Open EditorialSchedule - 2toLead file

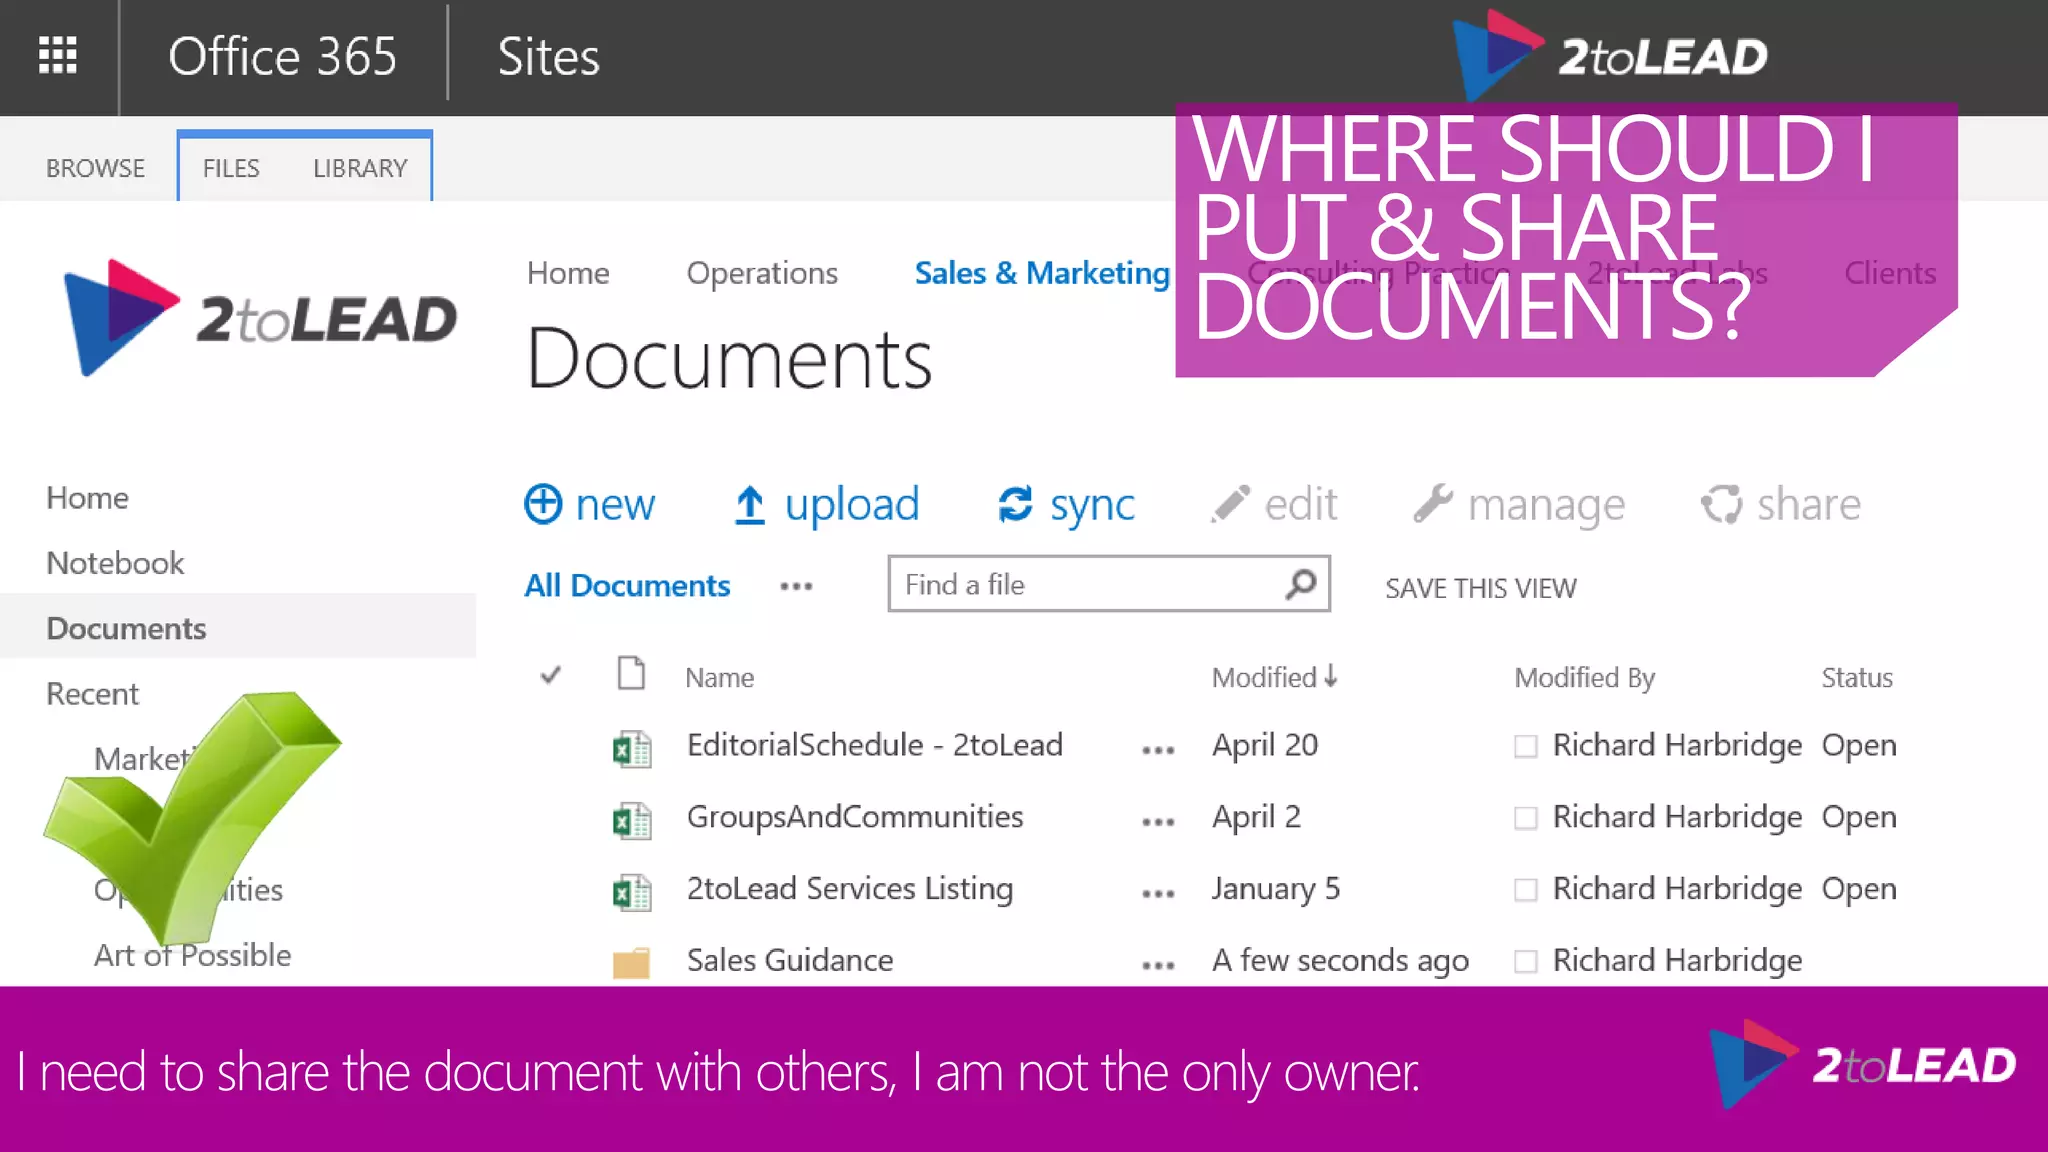[x=874, y=745]
